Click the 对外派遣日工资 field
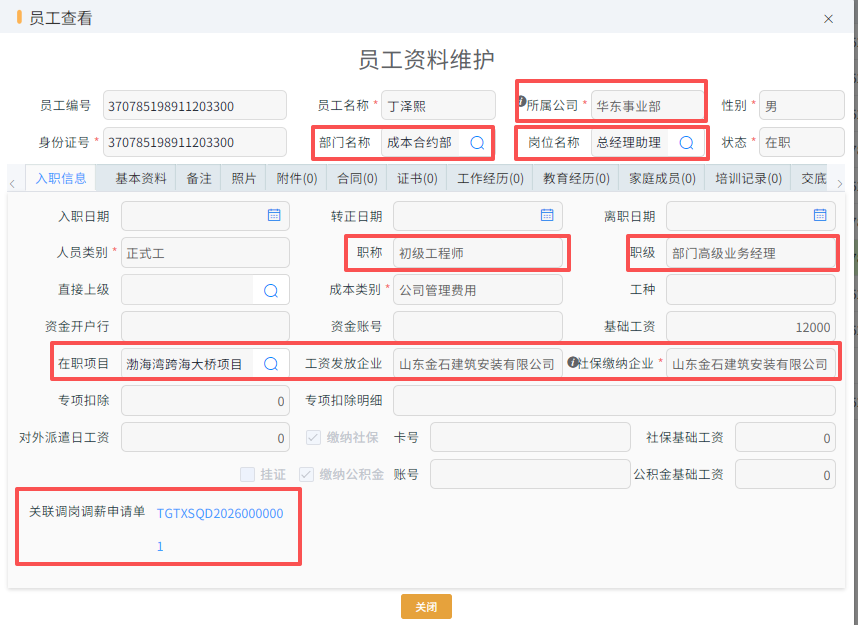 click(x=205, y=437)
